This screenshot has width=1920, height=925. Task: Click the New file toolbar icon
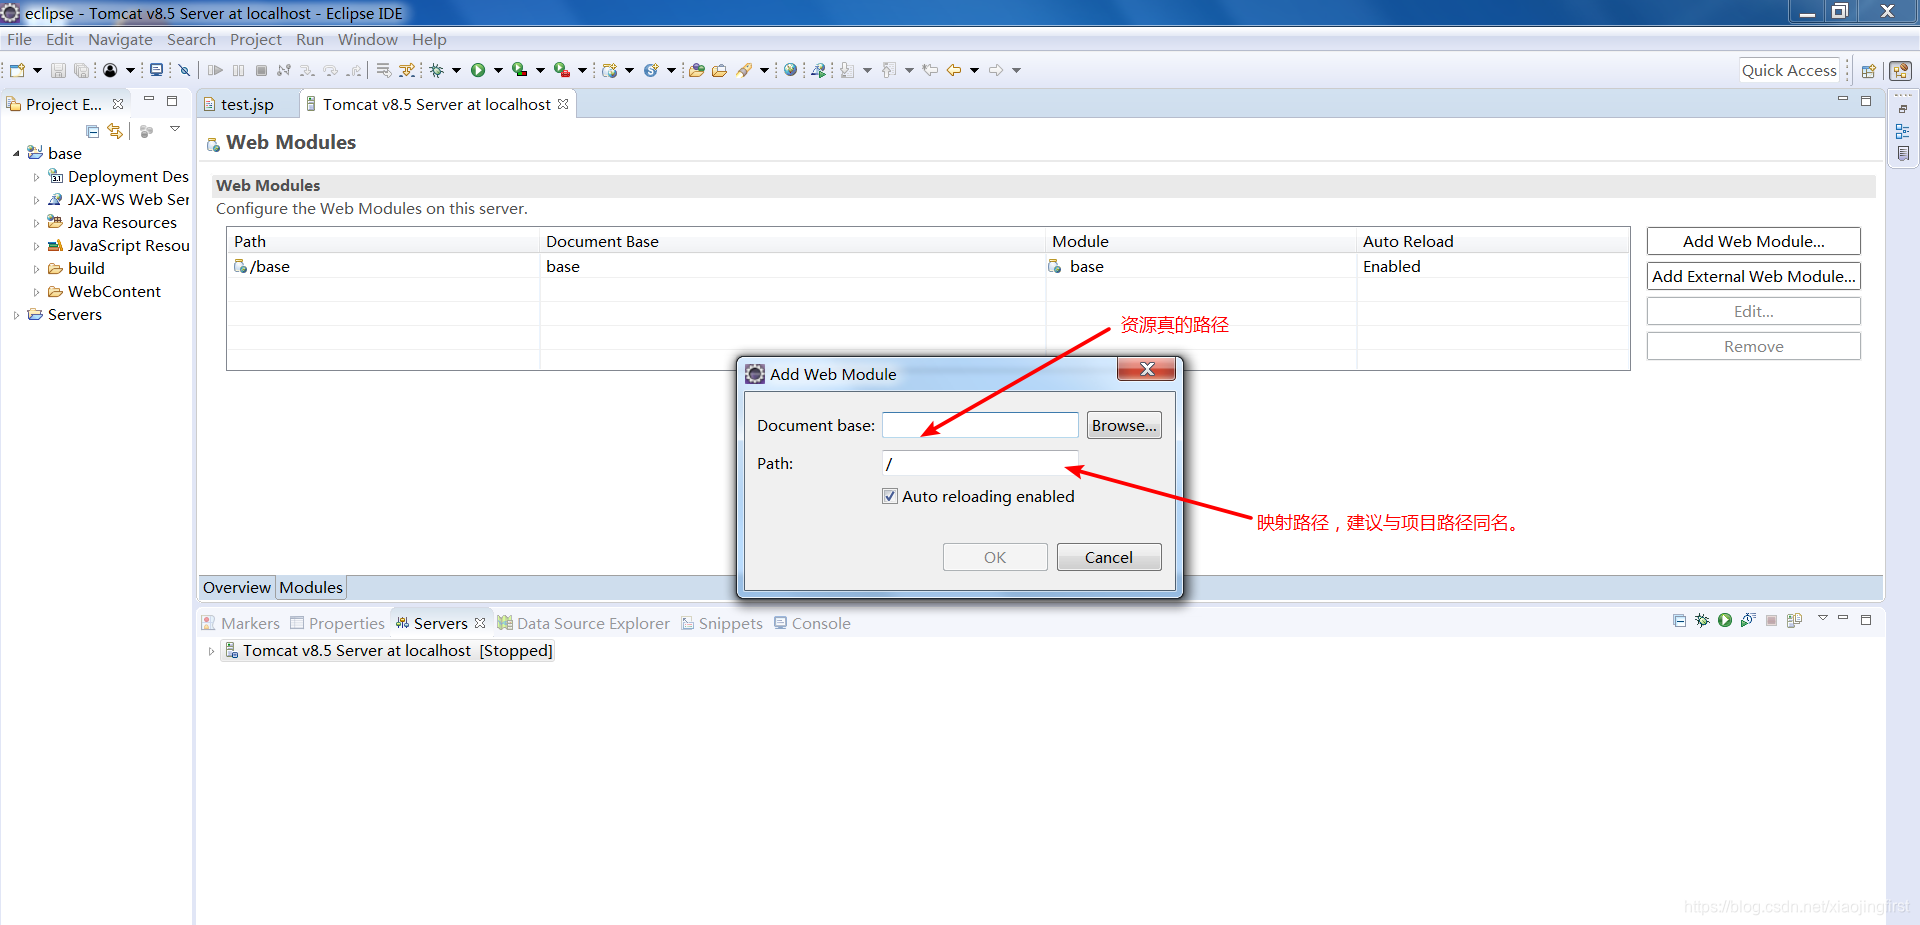tap(18, 70)
